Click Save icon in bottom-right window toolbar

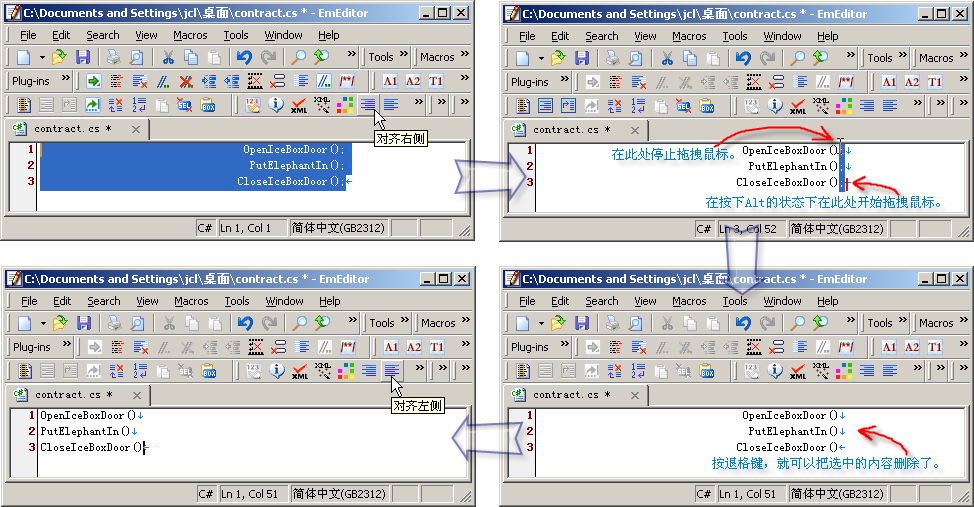pyautogui.click(x=581, y=323)
